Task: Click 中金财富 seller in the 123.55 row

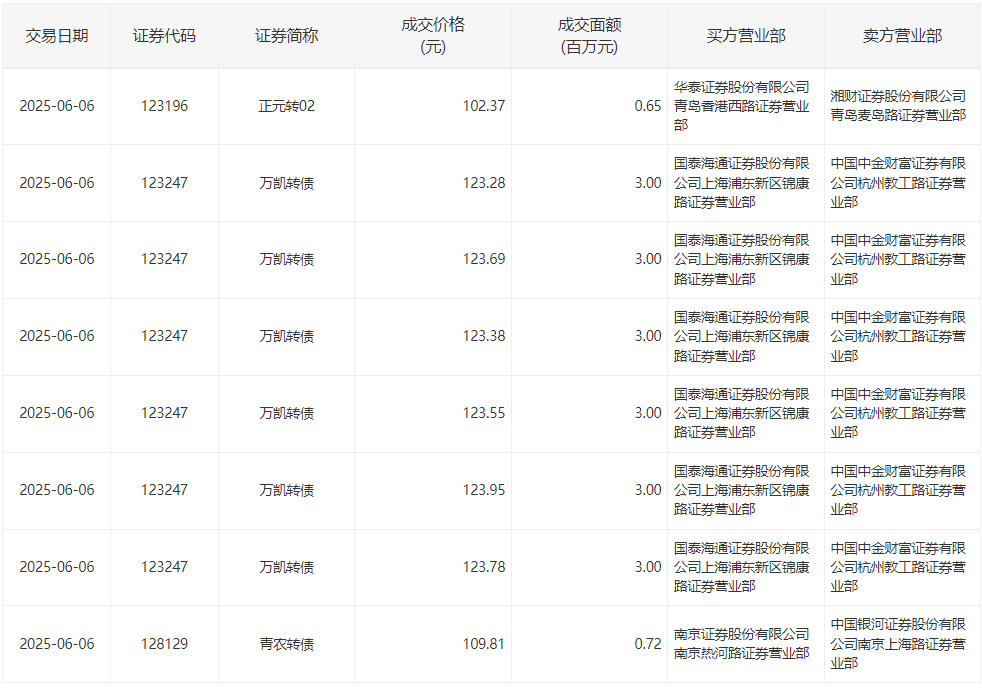Action: pyautogui.click(x=898, y=413)
